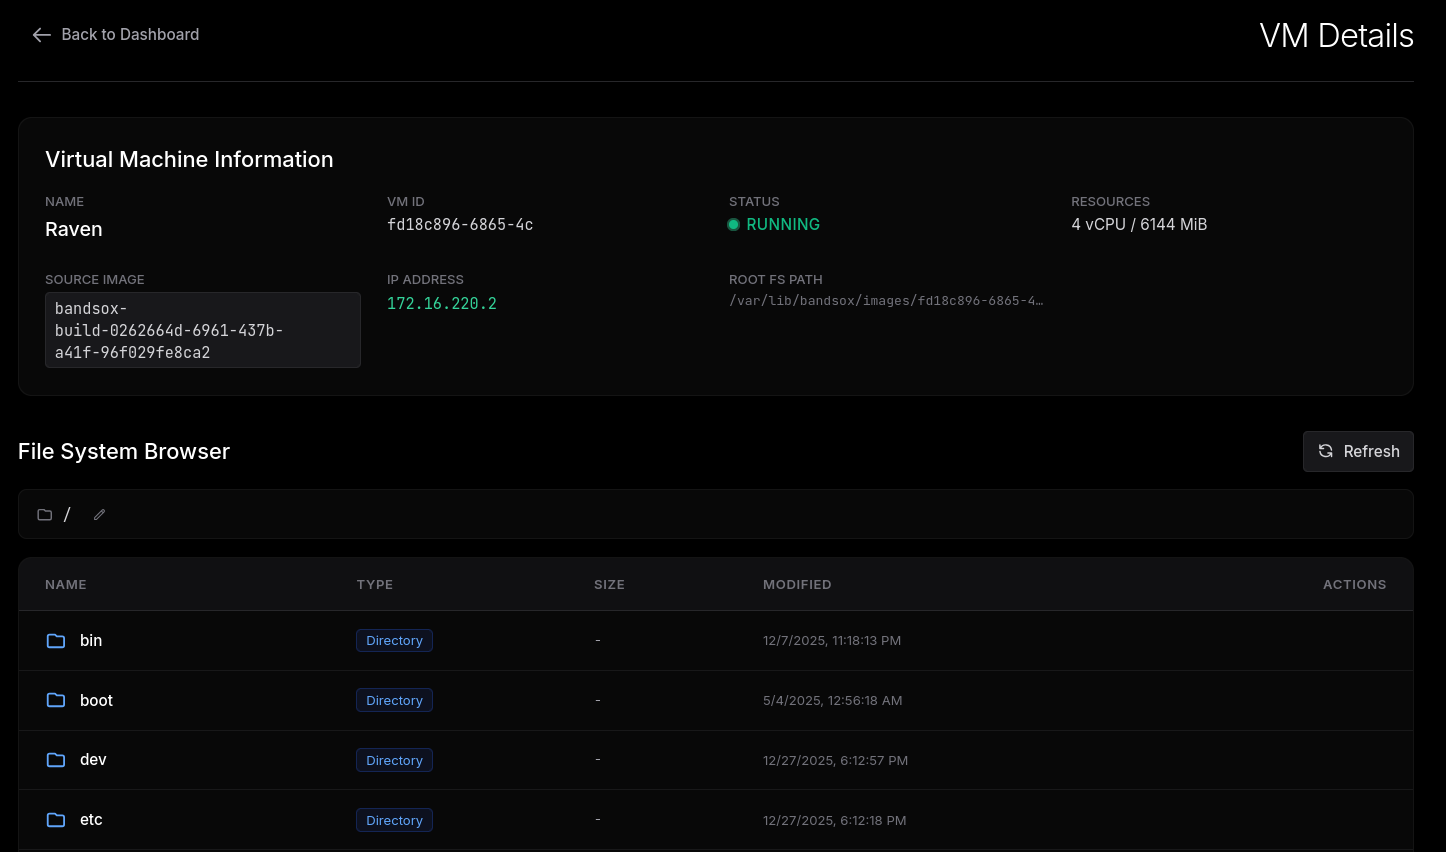The width and height of the screenshot is (1446, 852).
Task: Click resources value 4 vCPU / 6144 MiB
Action: pos(1139,225)
